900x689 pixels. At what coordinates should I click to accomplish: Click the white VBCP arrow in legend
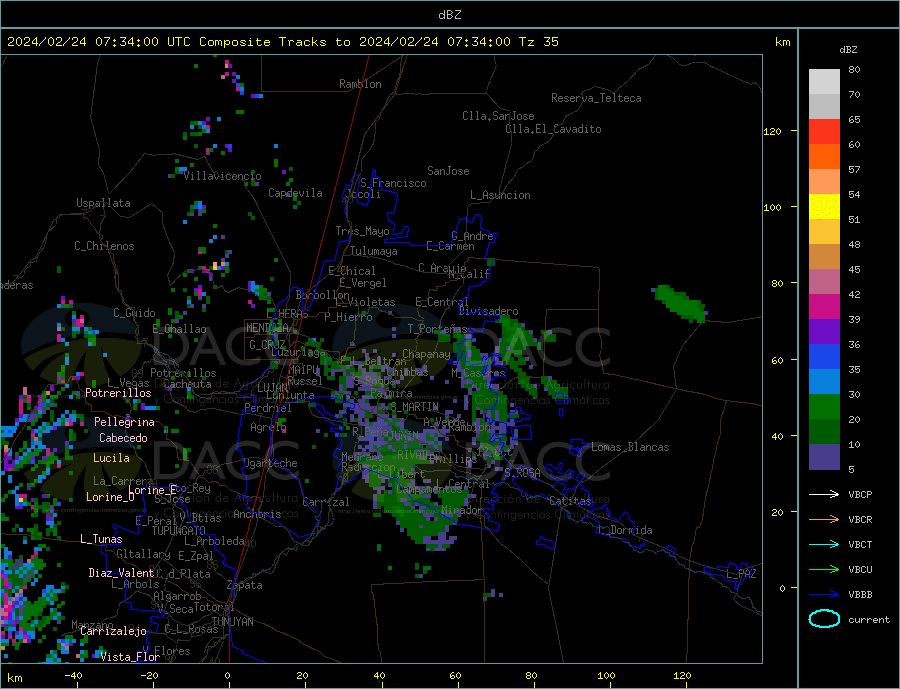click(824, 494)
